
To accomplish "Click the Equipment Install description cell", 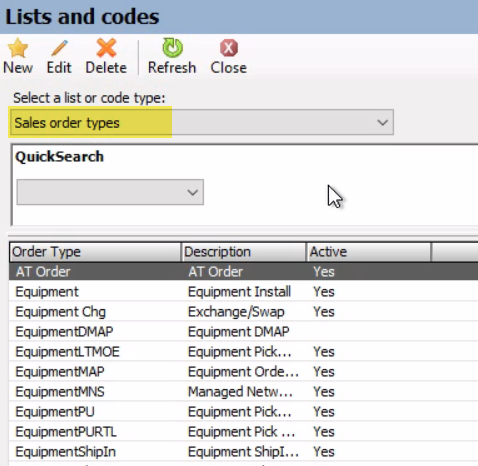I will click(x=239, y=292).
